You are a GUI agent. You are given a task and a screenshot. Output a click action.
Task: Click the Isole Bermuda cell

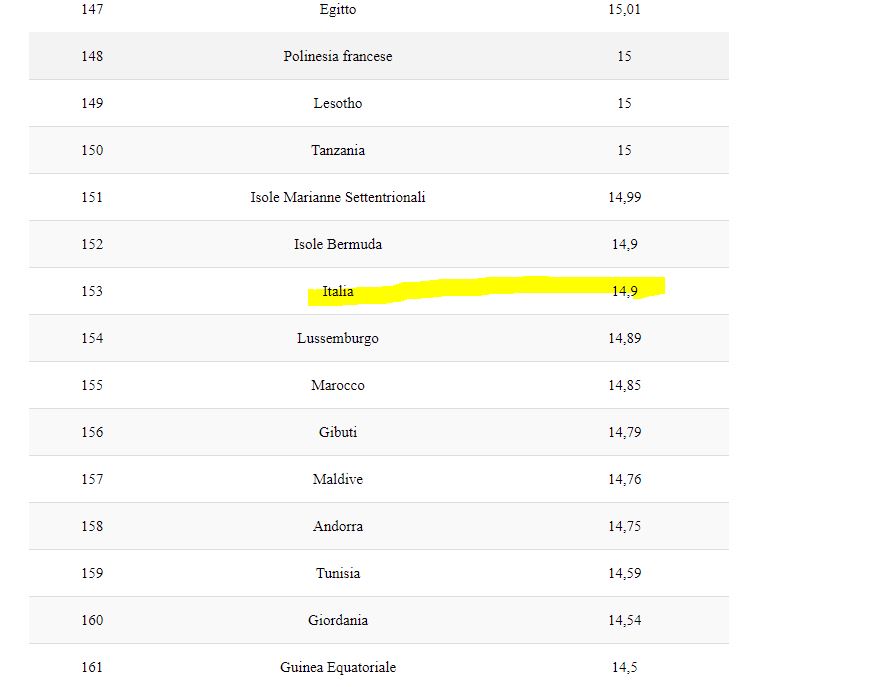[338, 245]
